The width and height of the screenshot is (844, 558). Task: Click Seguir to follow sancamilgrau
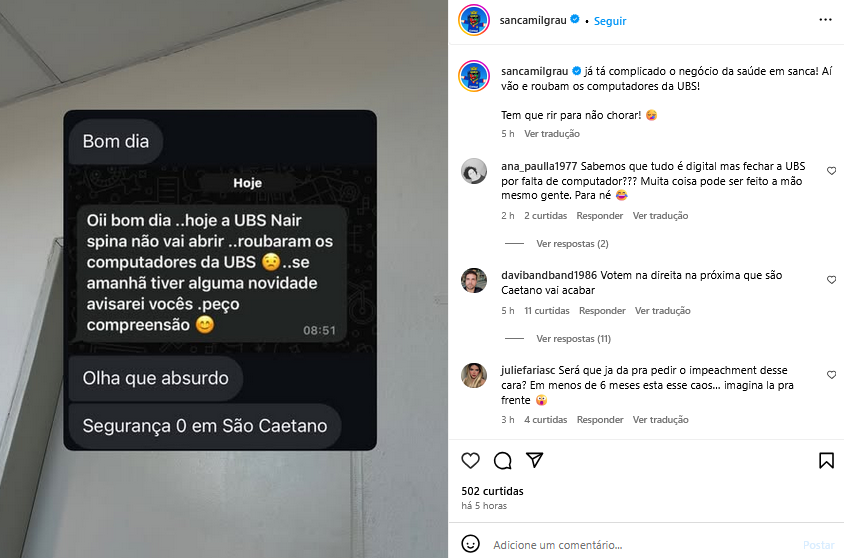610,21
